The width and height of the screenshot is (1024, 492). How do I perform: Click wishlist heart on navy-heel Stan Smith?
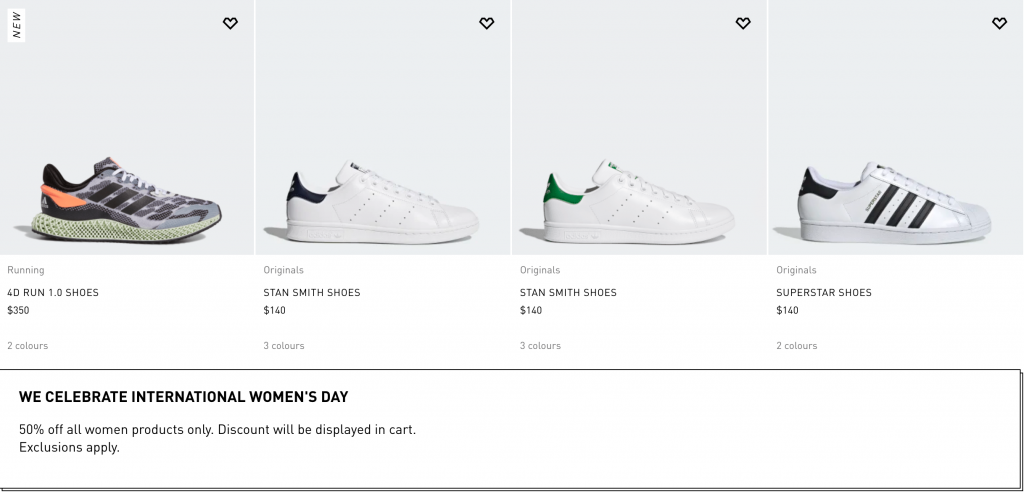coord(486,23)
